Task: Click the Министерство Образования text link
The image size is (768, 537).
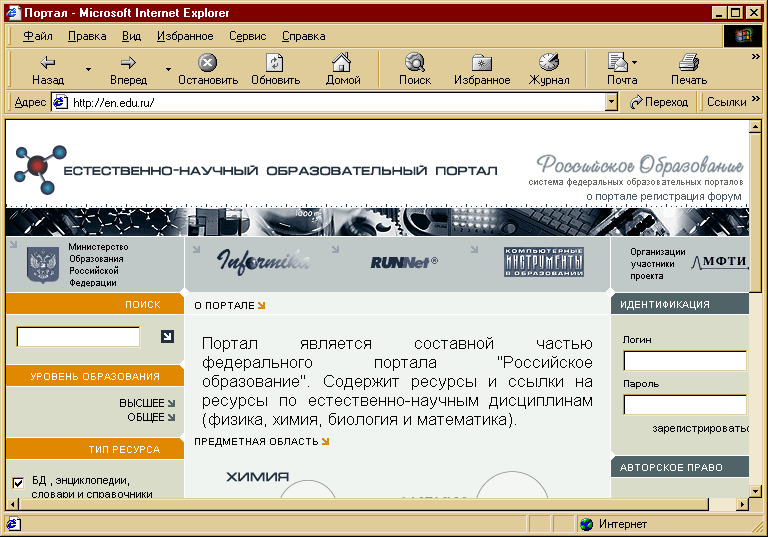Action: pos(98,265)
